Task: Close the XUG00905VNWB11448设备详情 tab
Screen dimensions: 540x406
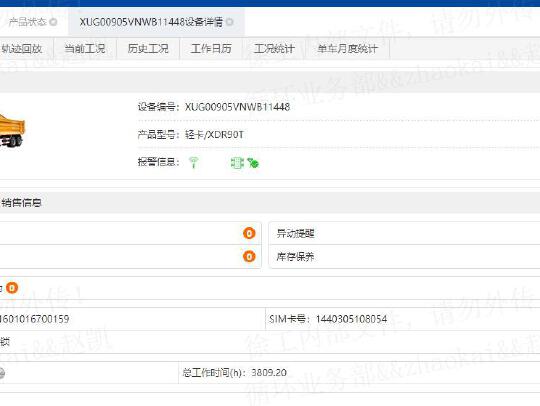Action: [x=230, y=22]
